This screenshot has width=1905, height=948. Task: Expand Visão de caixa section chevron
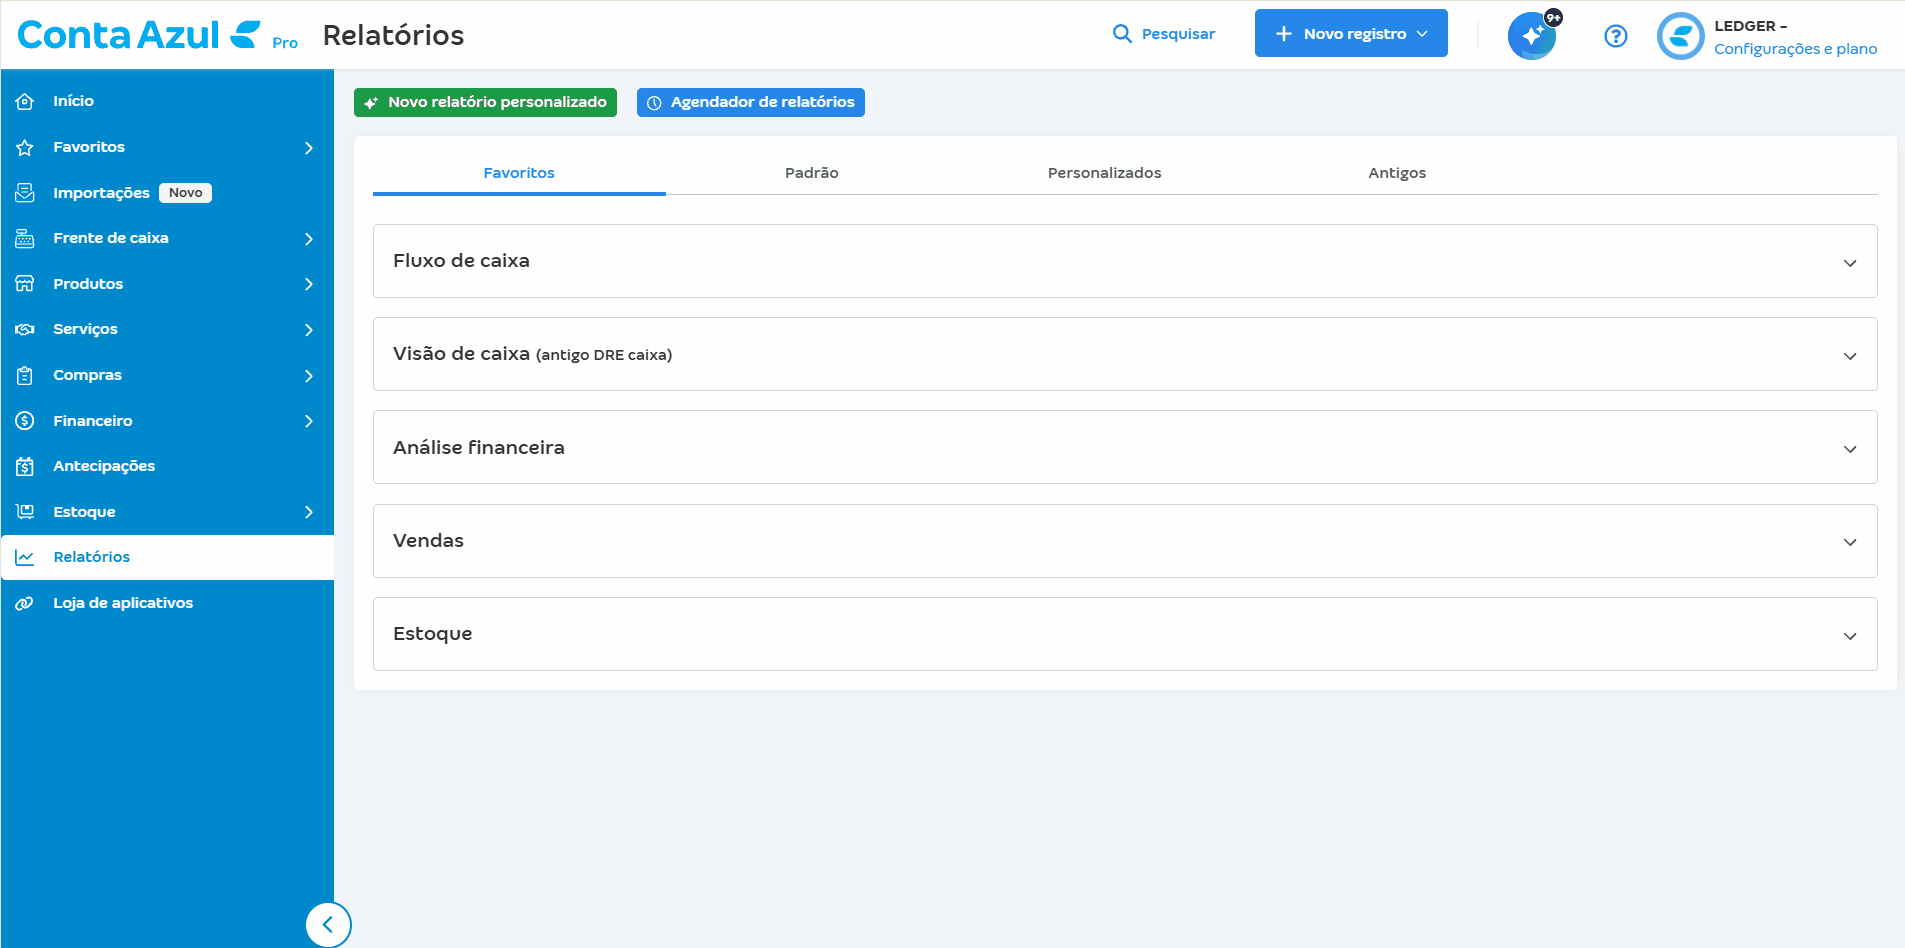click(x=1850, y=356)
